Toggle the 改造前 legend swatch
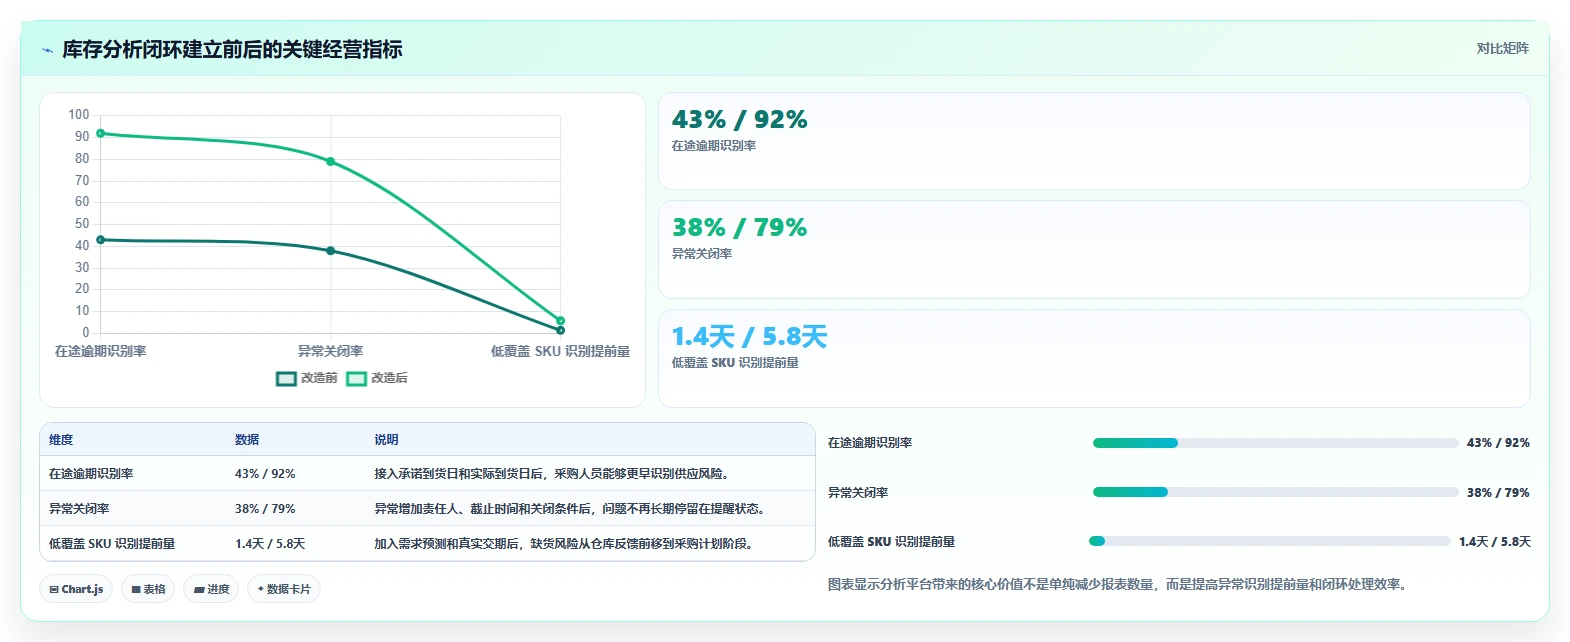 pyautogui.click(x=286, y=378)
